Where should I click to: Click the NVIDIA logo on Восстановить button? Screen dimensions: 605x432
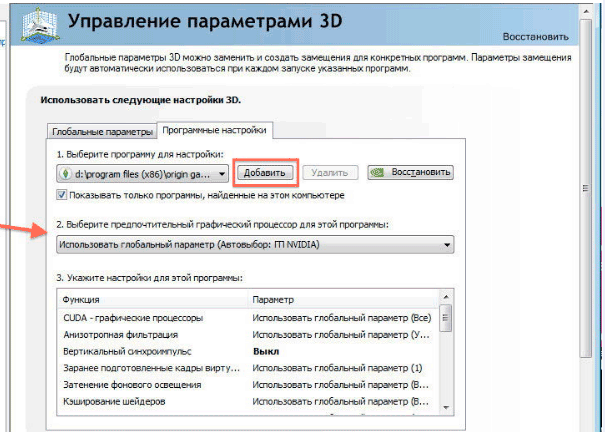[377, 172]
